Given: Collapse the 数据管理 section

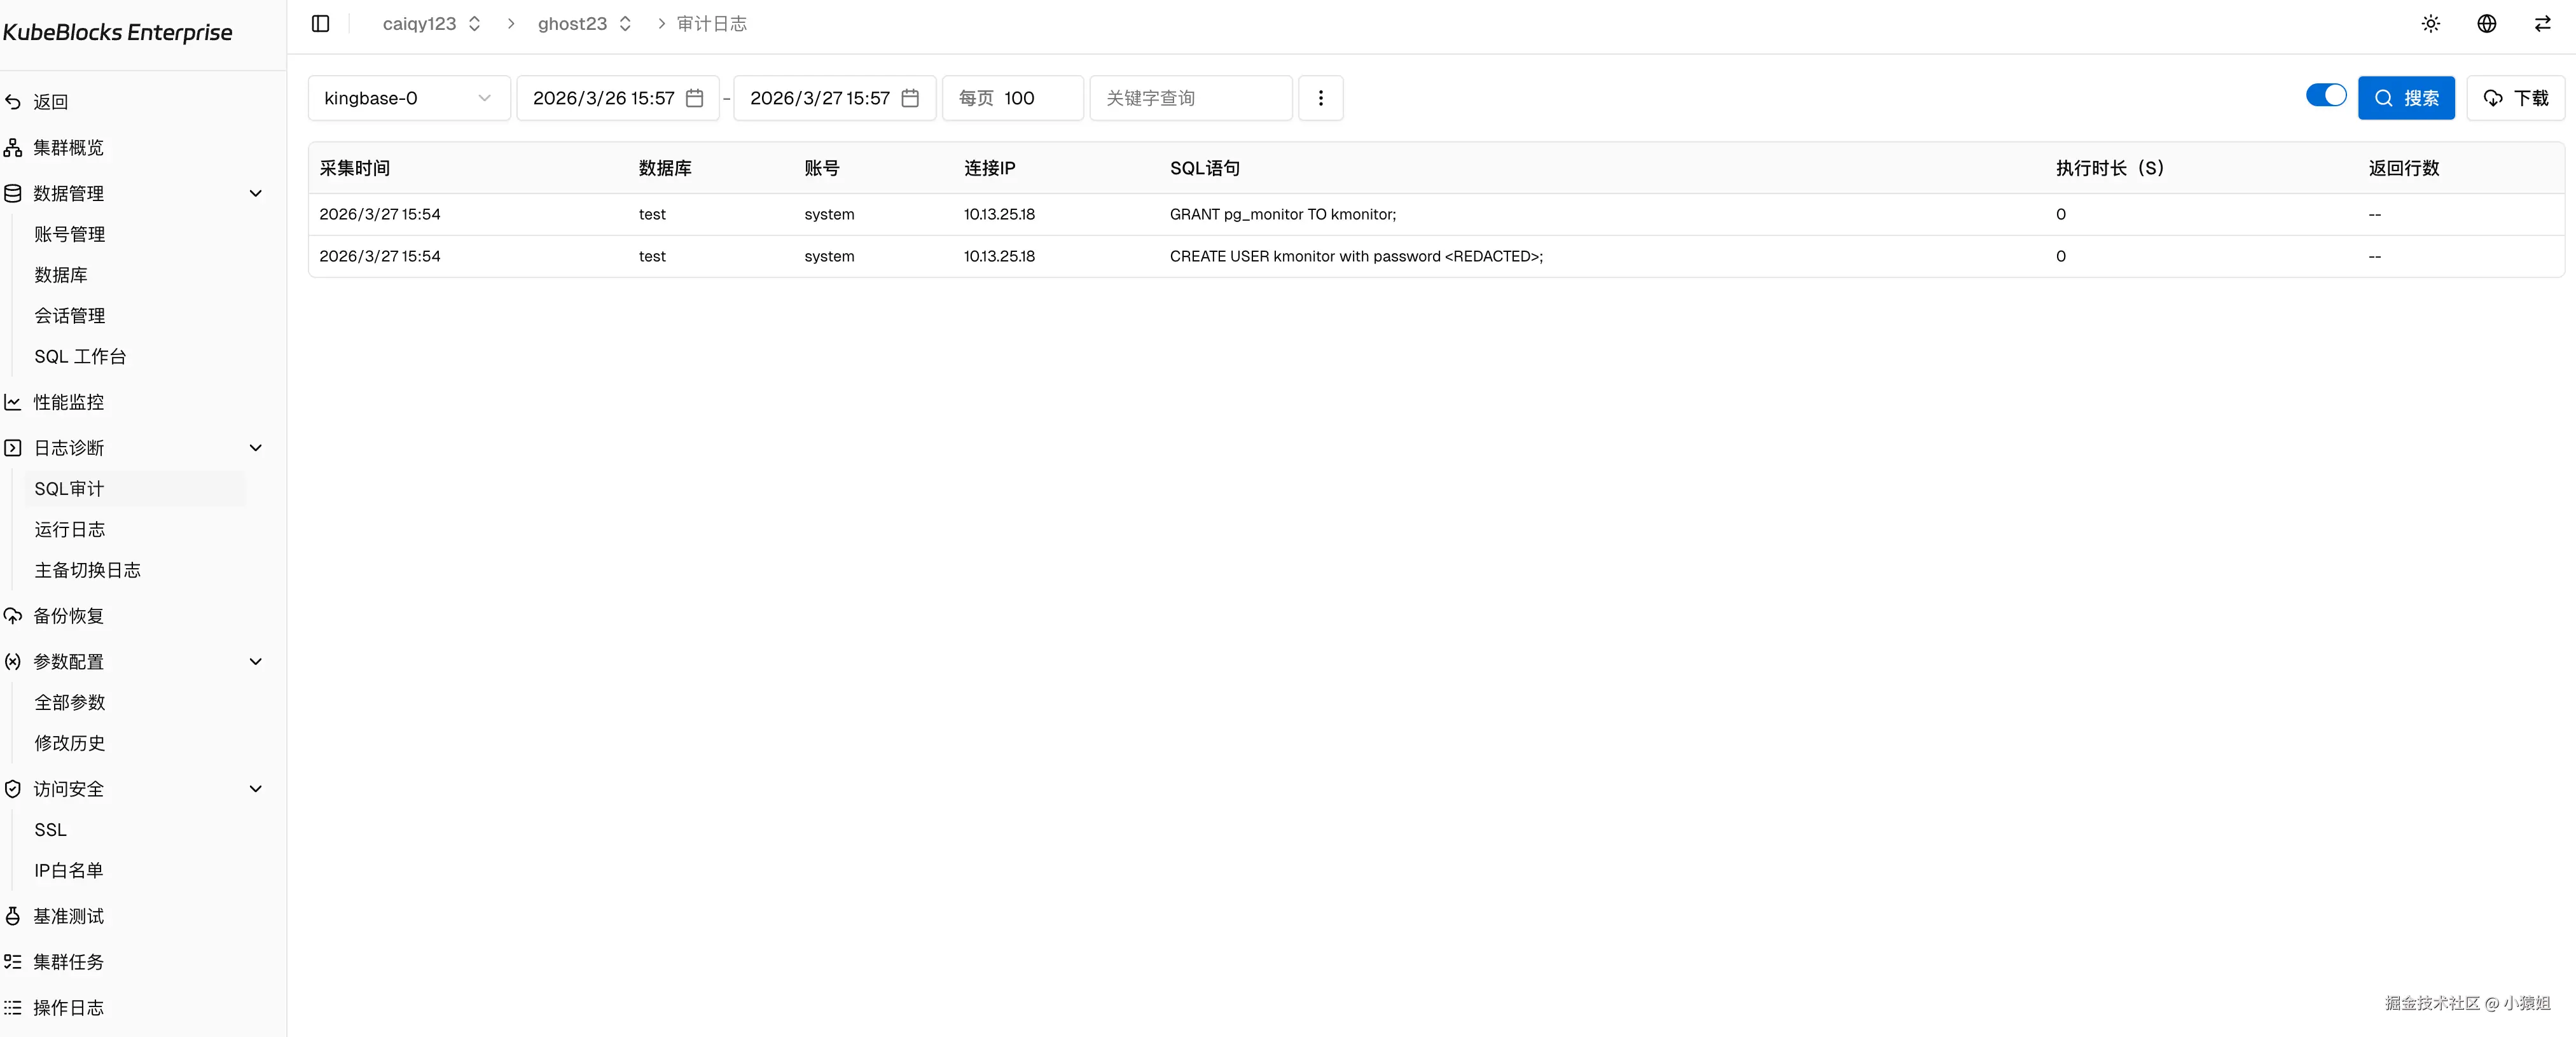Looking at the screenshot, I should [255, 193].
